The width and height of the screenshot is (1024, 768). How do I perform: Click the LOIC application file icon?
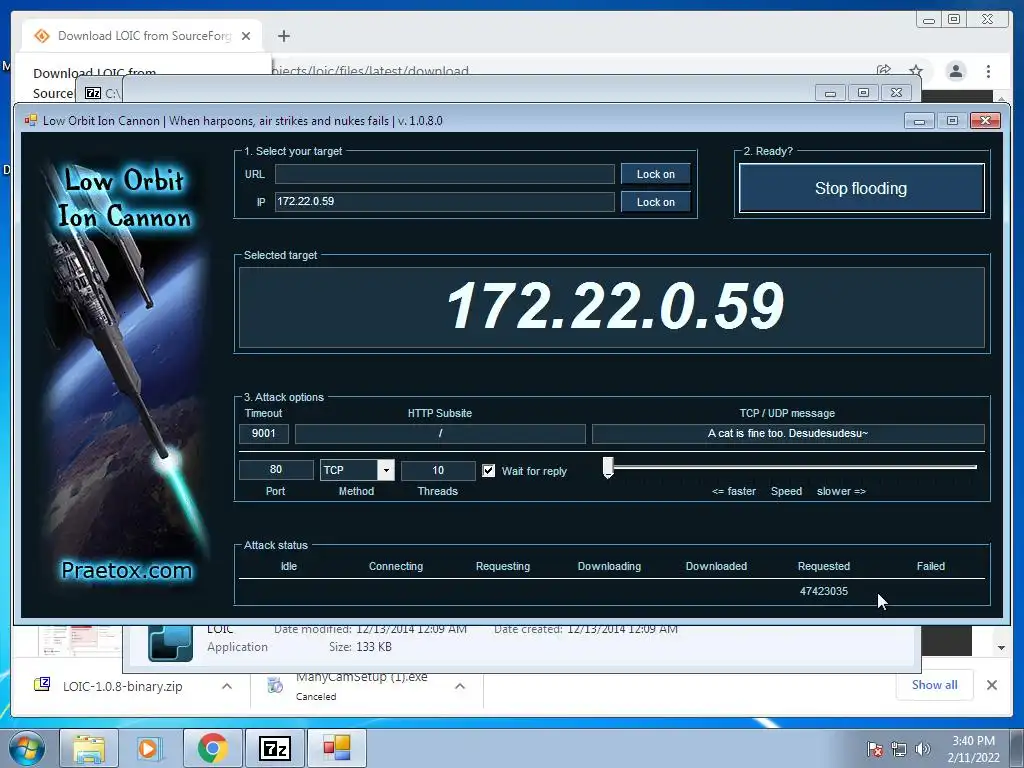(170, 643)
